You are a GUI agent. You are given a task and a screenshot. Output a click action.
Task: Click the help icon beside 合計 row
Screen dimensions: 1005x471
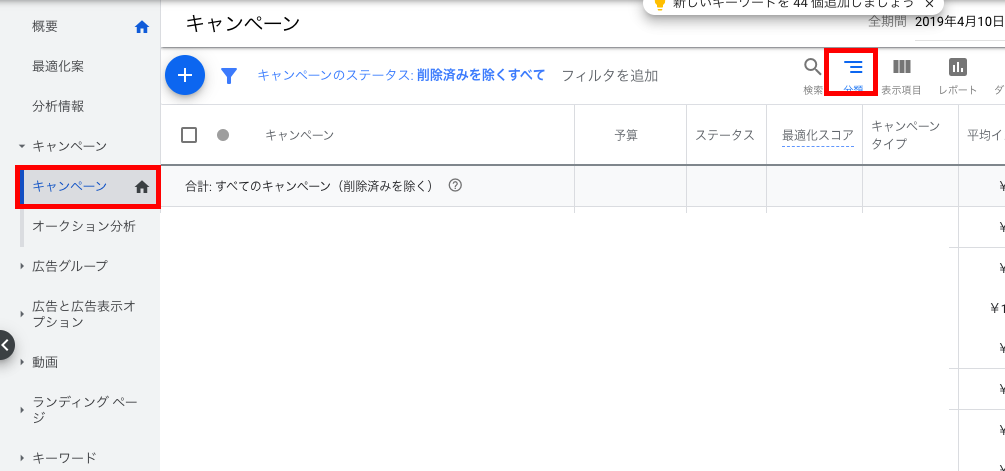click(x=455, y=185)
